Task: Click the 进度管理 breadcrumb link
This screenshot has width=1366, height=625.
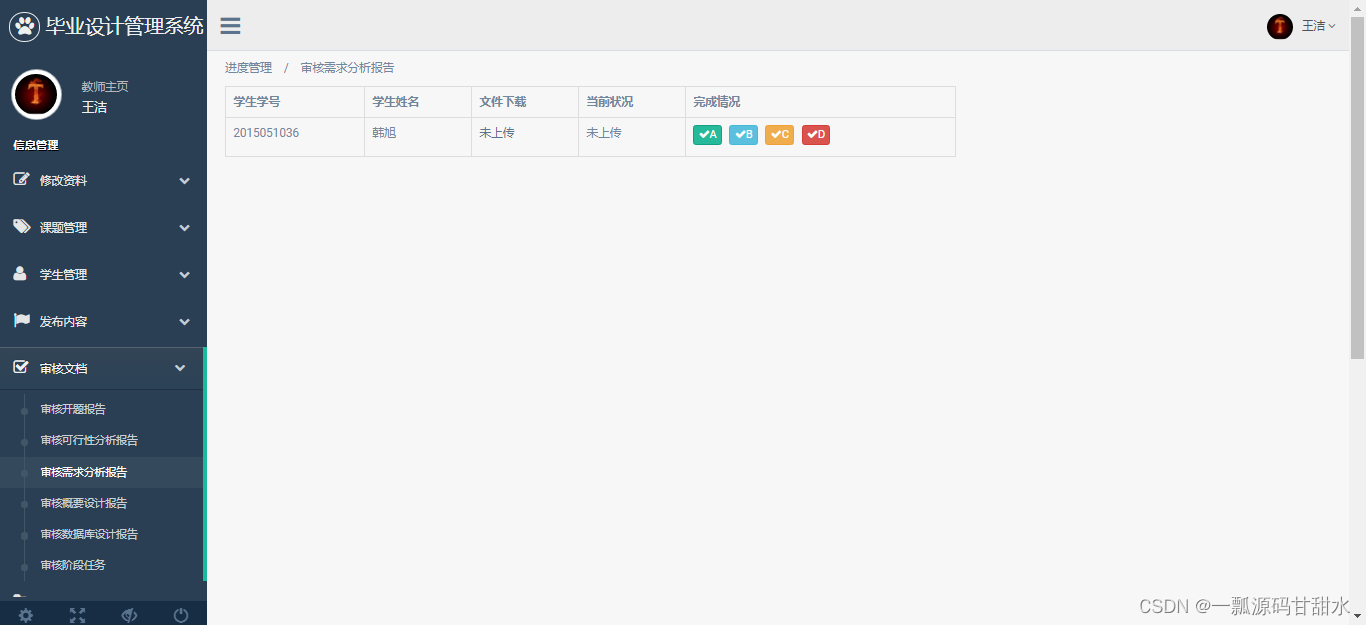Action: click(248, 68)
